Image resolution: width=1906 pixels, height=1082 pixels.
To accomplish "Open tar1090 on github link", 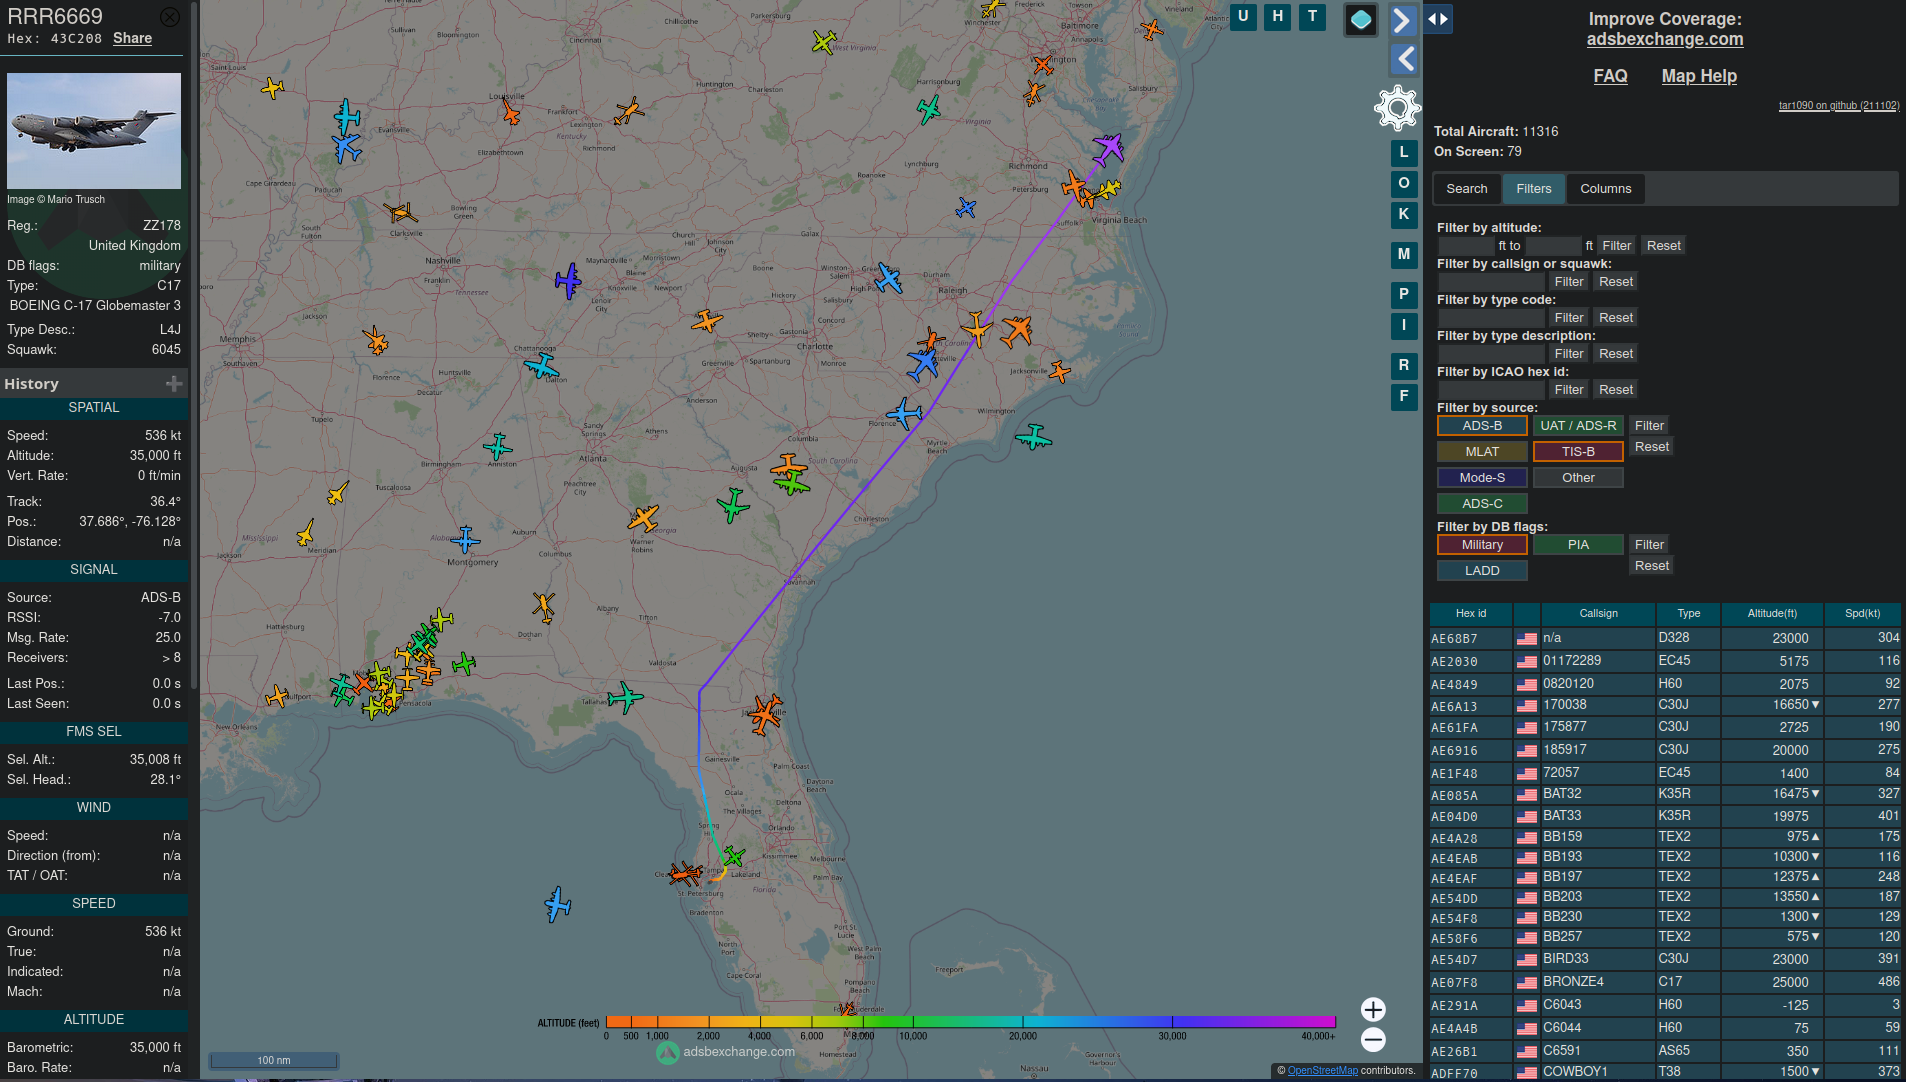I will [x=1838, y=105].
